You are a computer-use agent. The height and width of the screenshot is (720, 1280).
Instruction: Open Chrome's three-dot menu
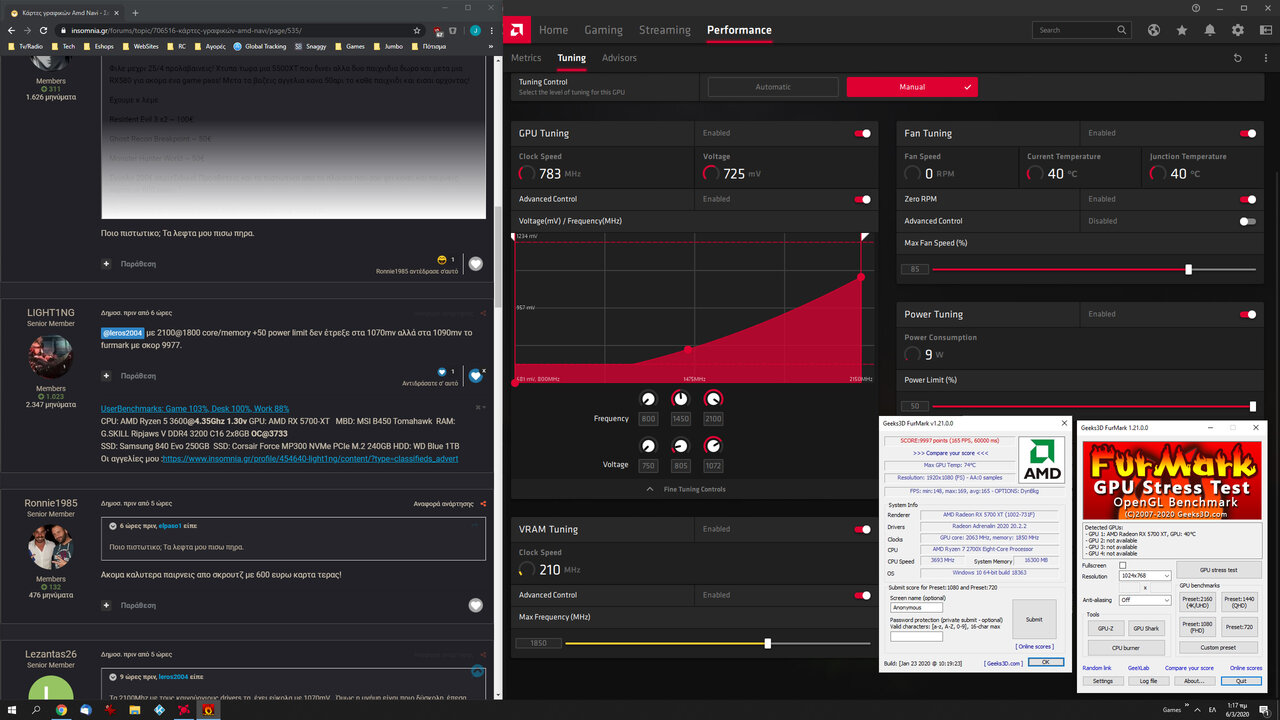point(489,30)
